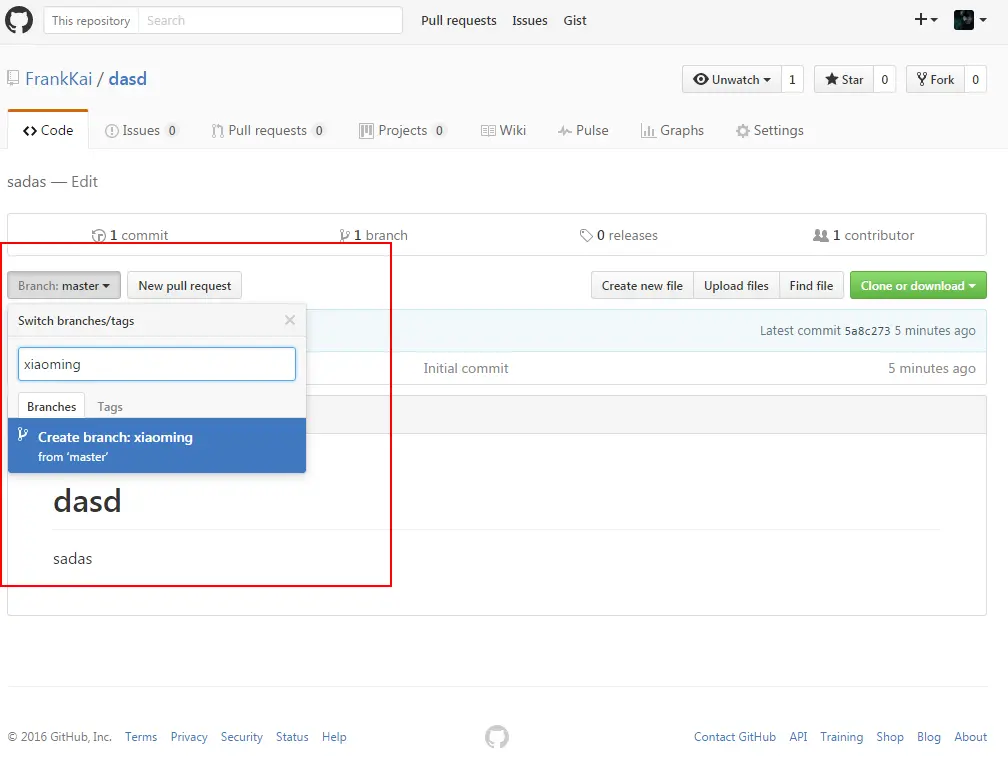Screen dimensions: 1008x764
Task: Open Training footer link
Action: [842, 737]
